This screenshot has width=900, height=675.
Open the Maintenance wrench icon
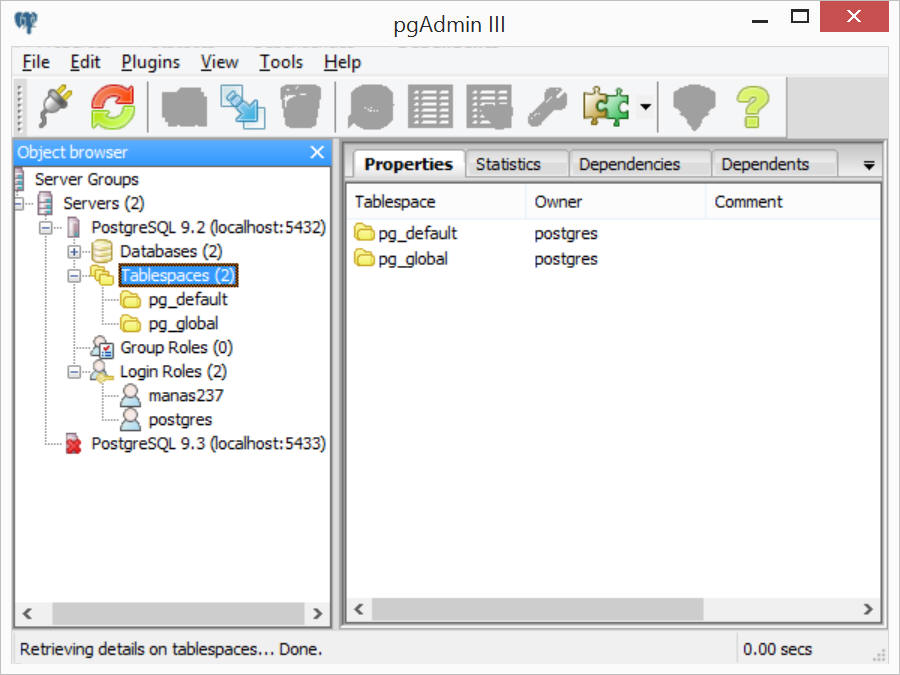547,107
